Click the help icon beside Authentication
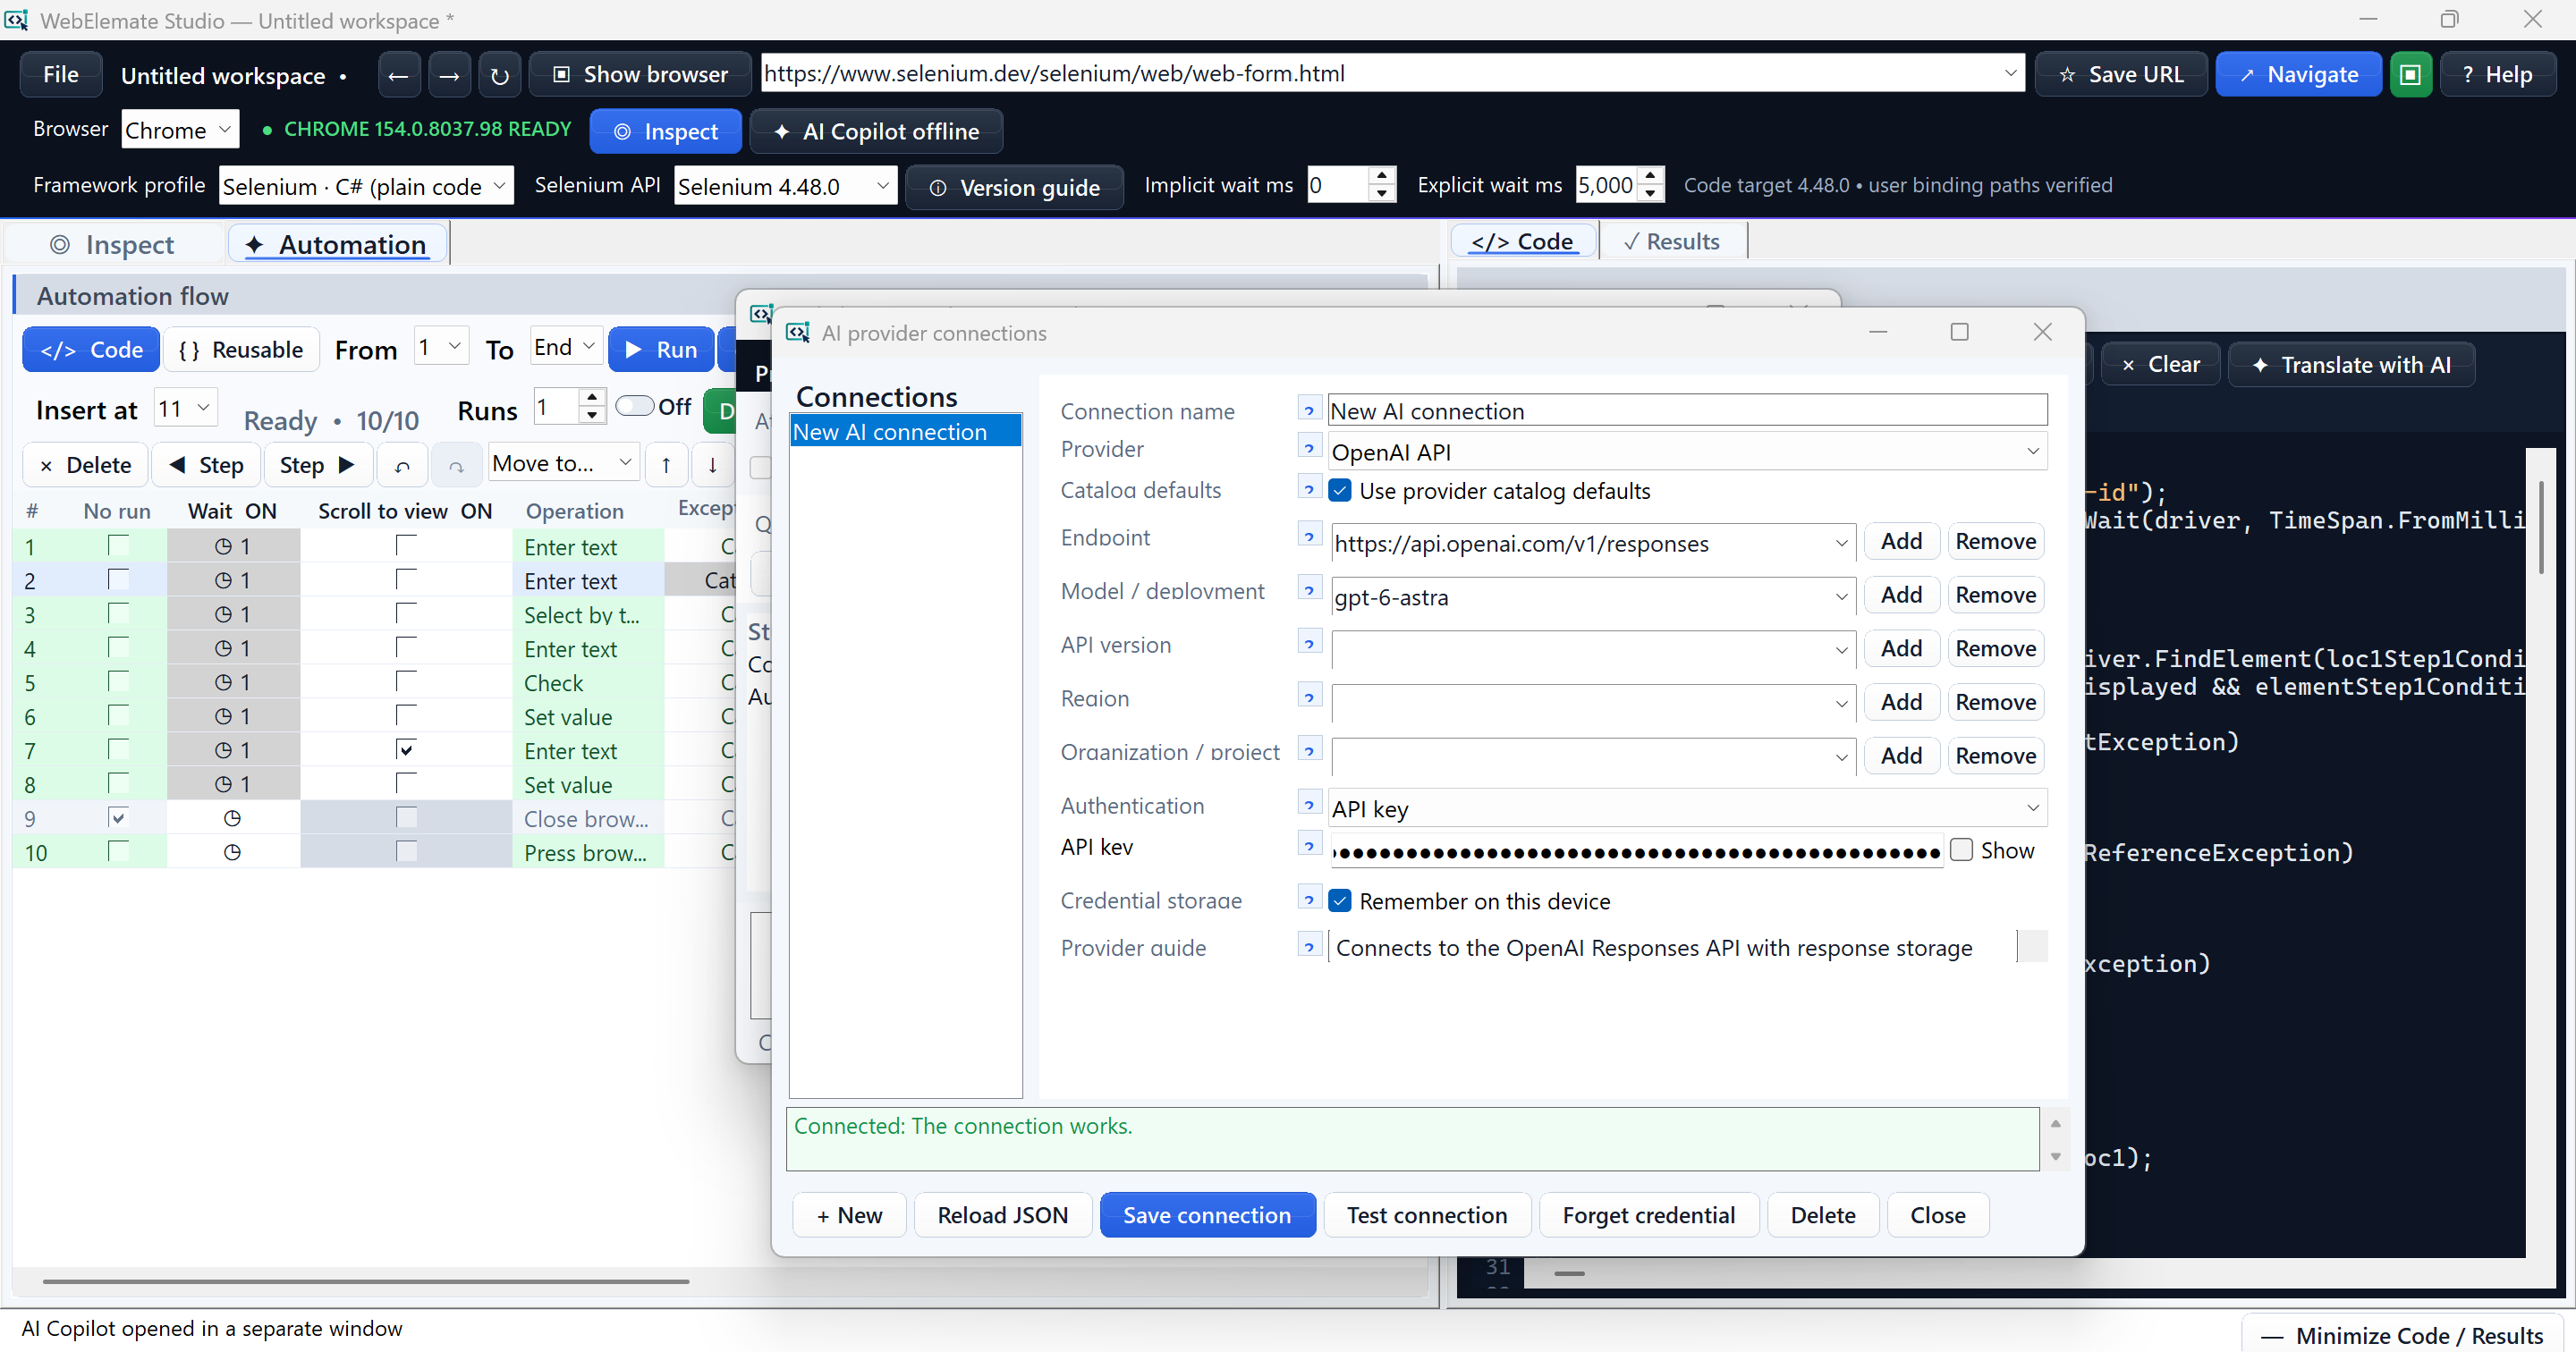The width and height of the screenshot is (2576, 1352). point(1309,804)
